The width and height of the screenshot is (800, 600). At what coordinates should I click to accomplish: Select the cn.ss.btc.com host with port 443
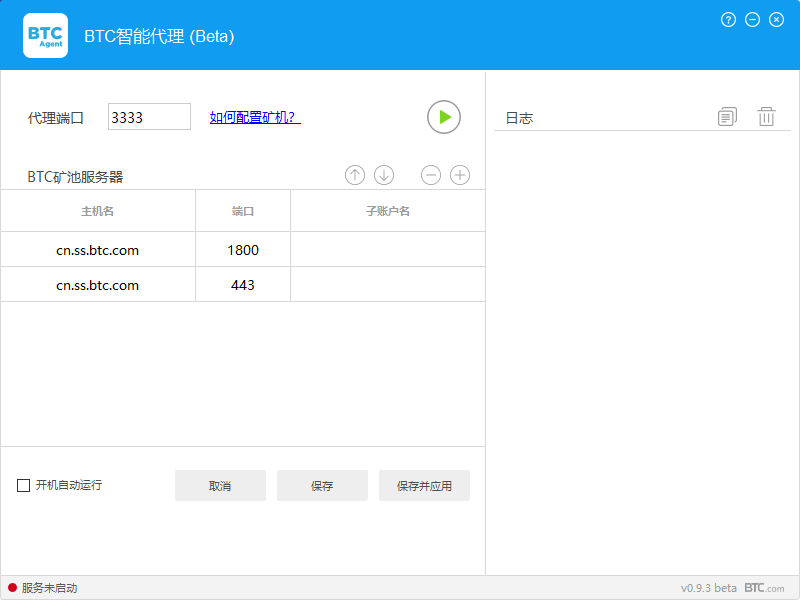97,285
